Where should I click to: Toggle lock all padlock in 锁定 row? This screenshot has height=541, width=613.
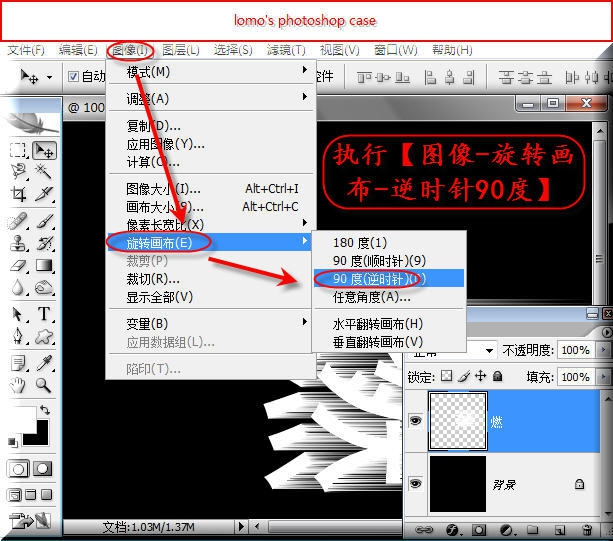pos(497,376)
